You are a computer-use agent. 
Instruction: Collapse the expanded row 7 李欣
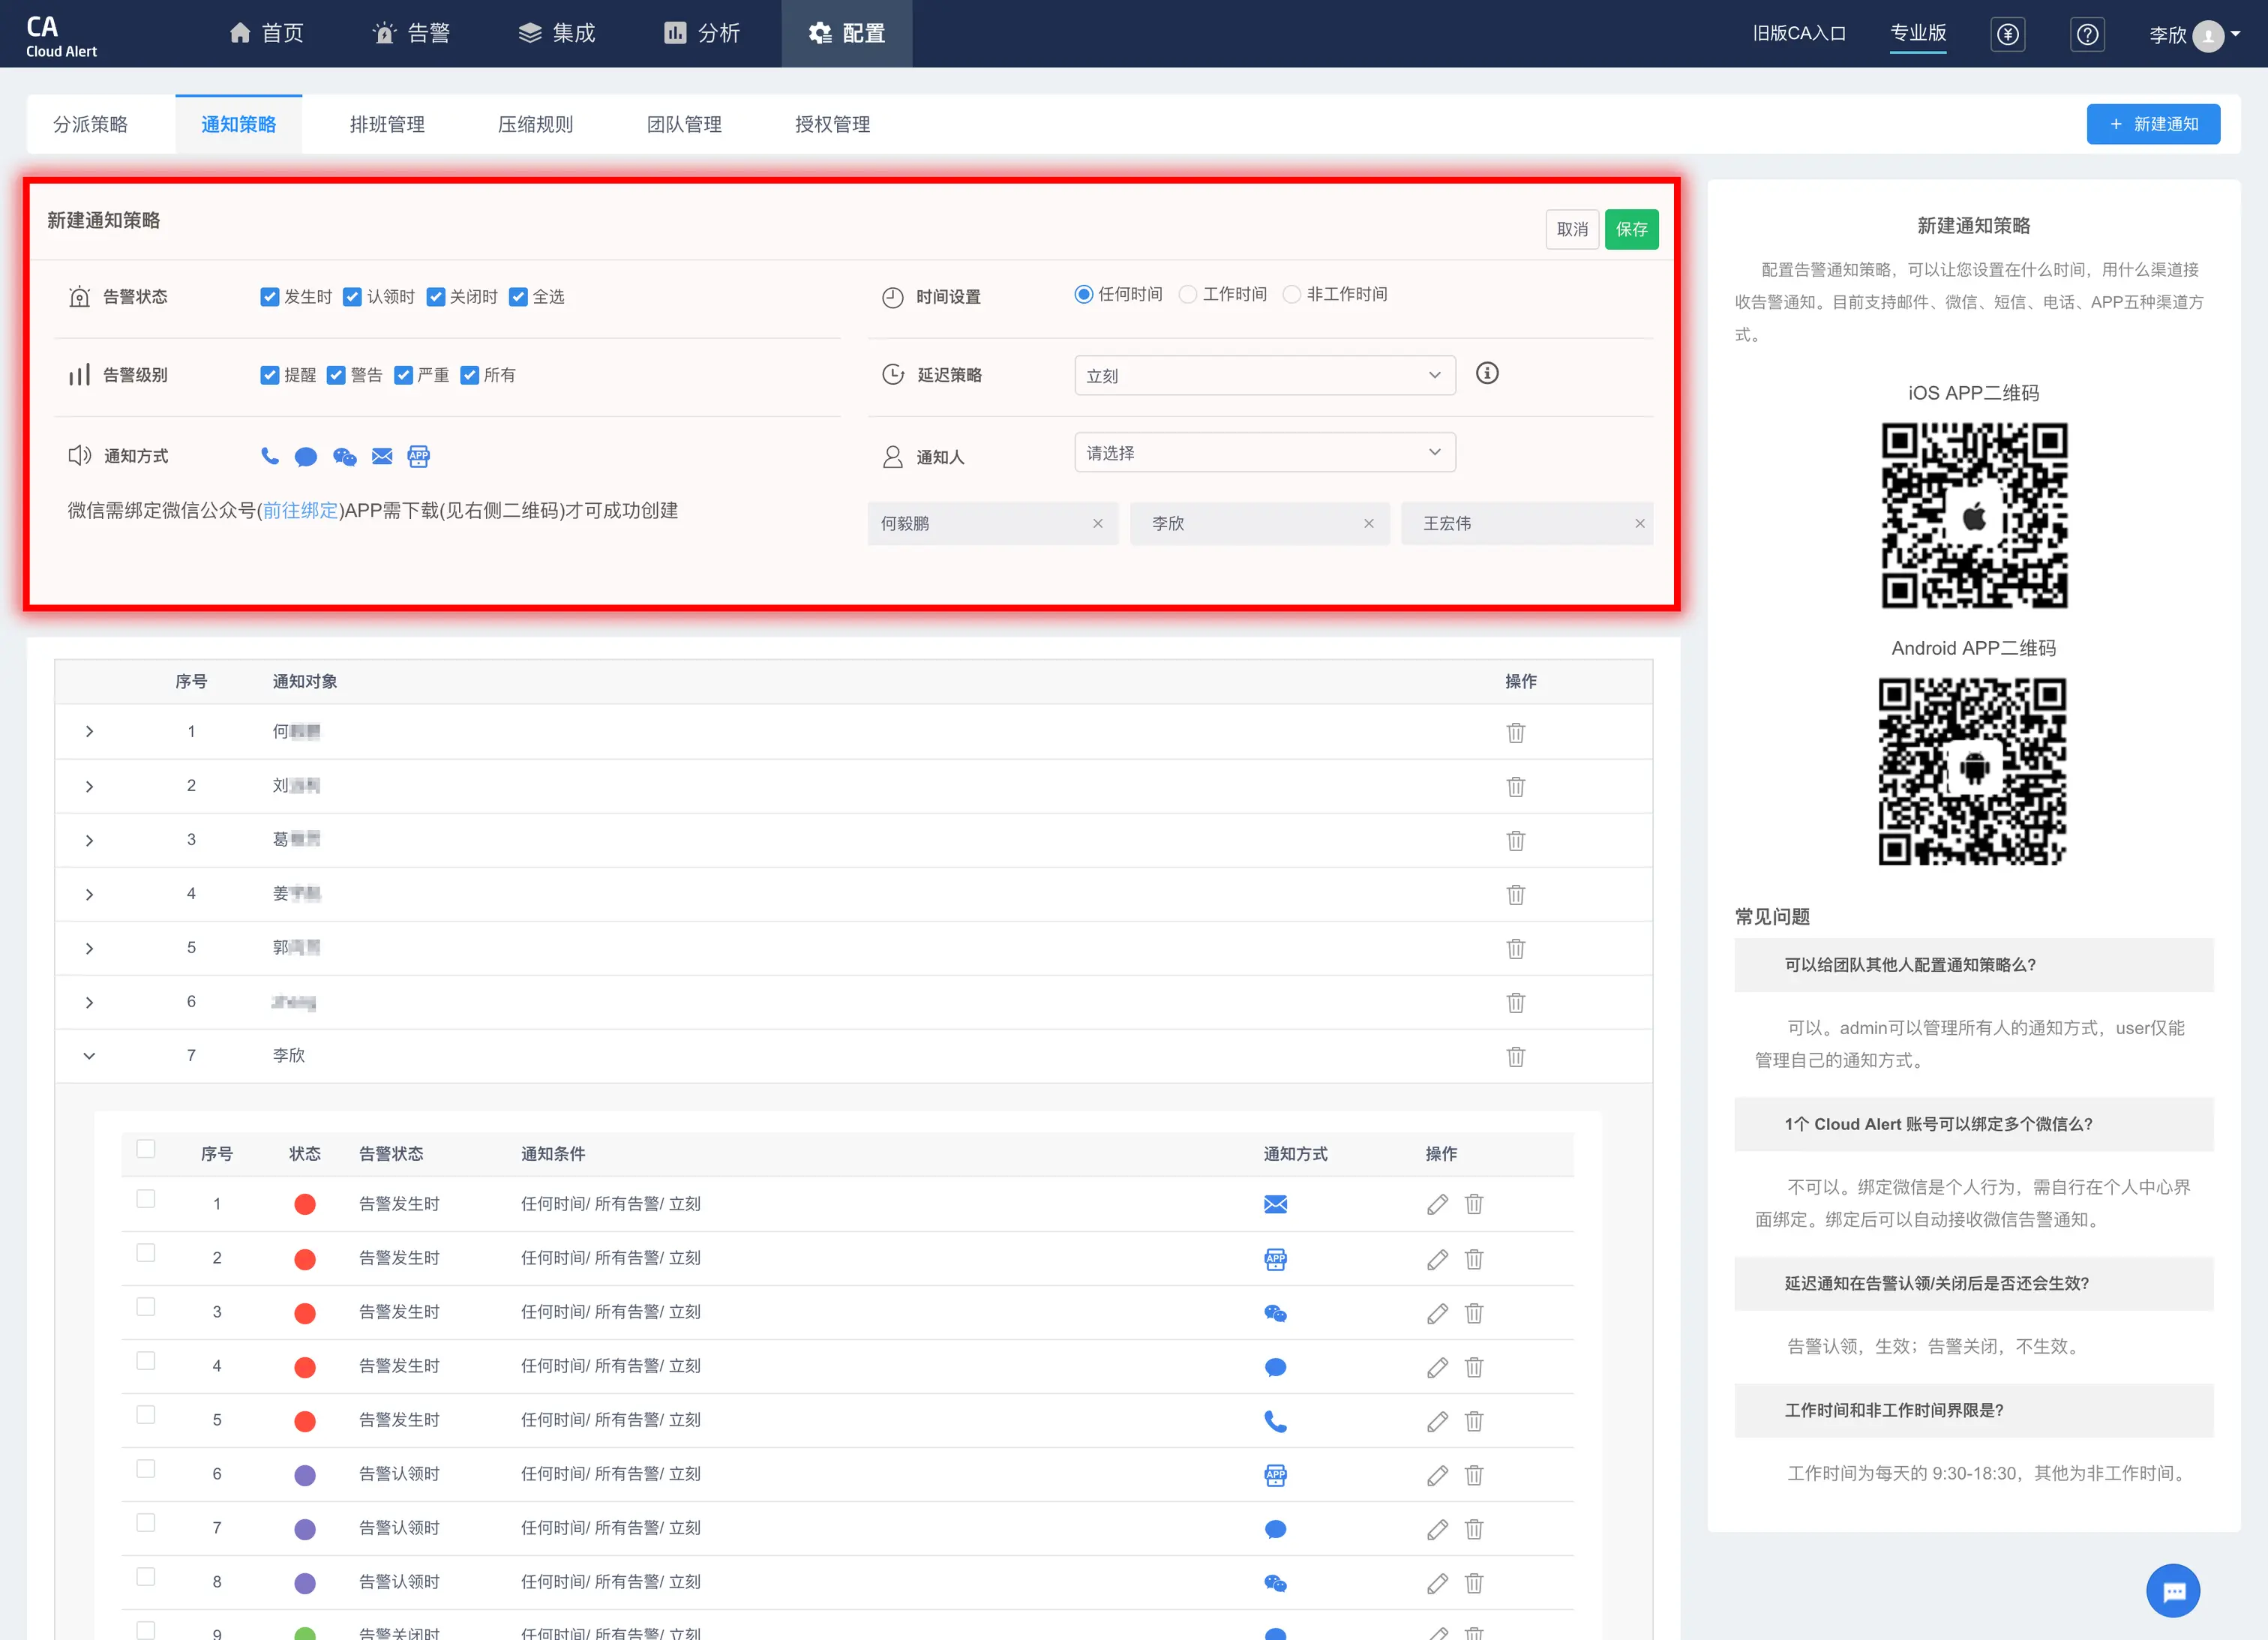pos(89,1055)
